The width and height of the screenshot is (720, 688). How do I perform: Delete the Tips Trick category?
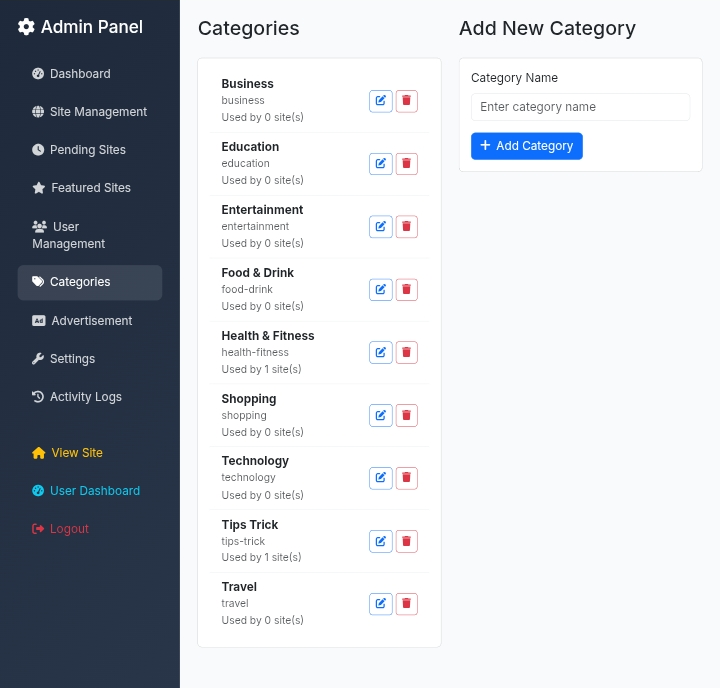[406, 541]
